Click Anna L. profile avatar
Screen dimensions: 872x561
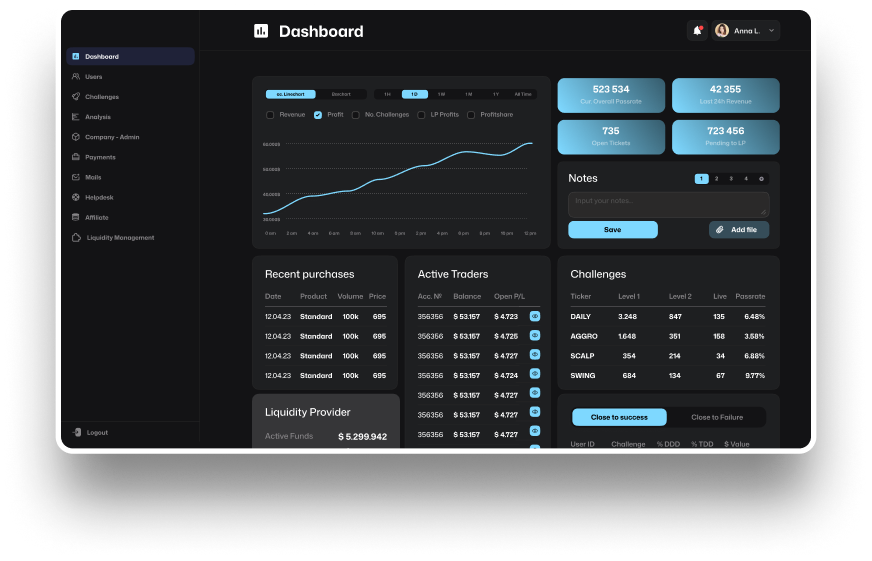point(722,31)
